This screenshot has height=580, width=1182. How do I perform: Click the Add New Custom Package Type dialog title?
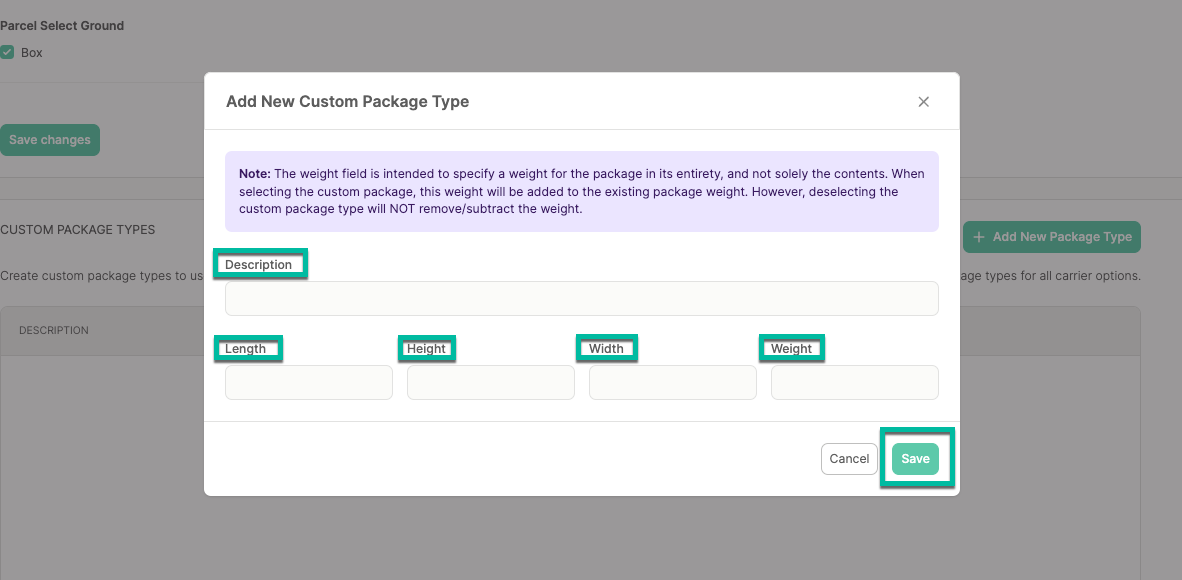click(346, 101)
